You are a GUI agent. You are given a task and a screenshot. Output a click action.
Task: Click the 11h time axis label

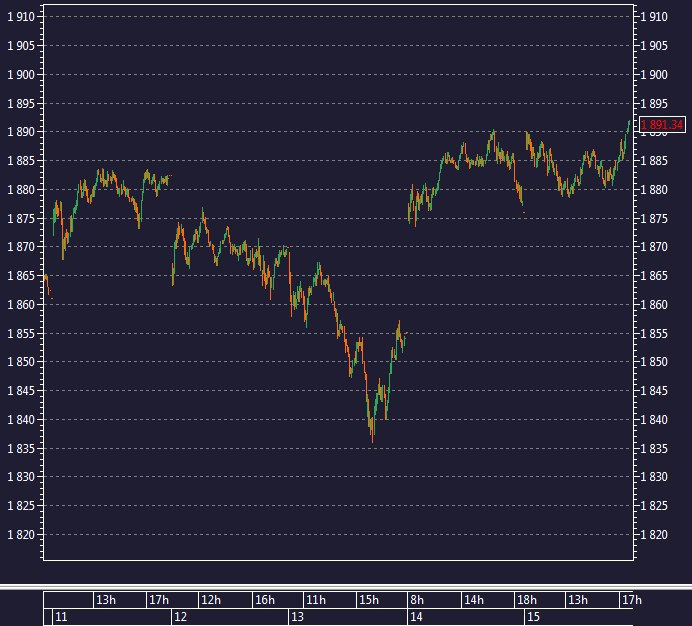[x=316, y=600]
